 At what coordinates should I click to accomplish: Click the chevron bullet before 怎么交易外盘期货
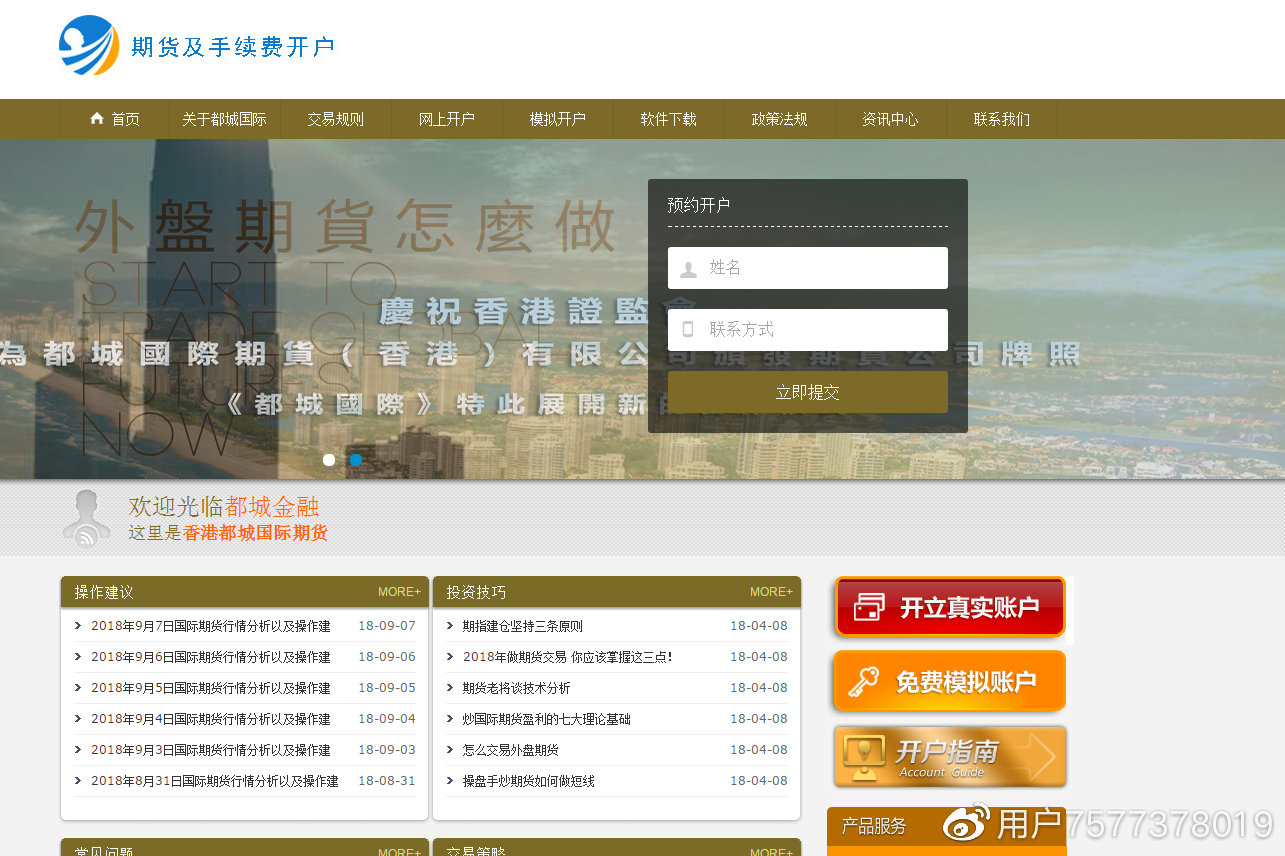click(x=450, y=750)
